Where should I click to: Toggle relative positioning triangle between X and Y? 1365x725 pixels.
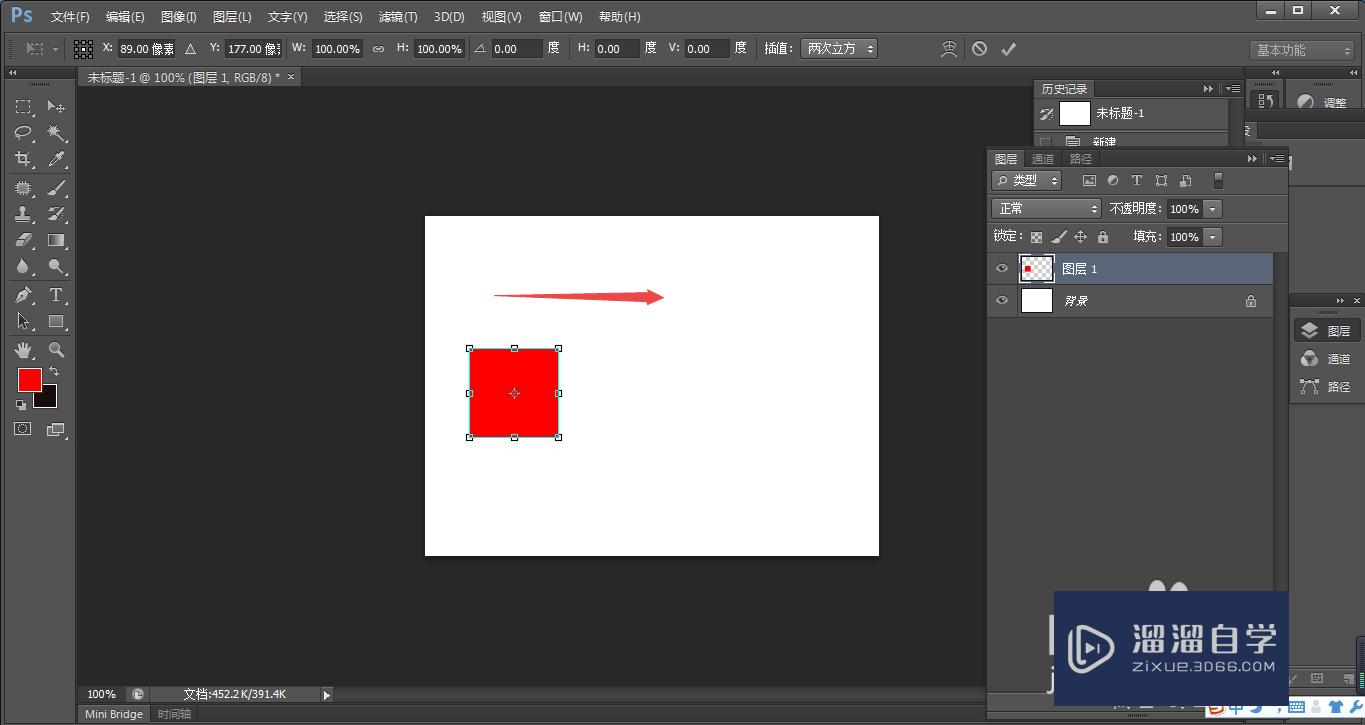[x=190, y=48]
